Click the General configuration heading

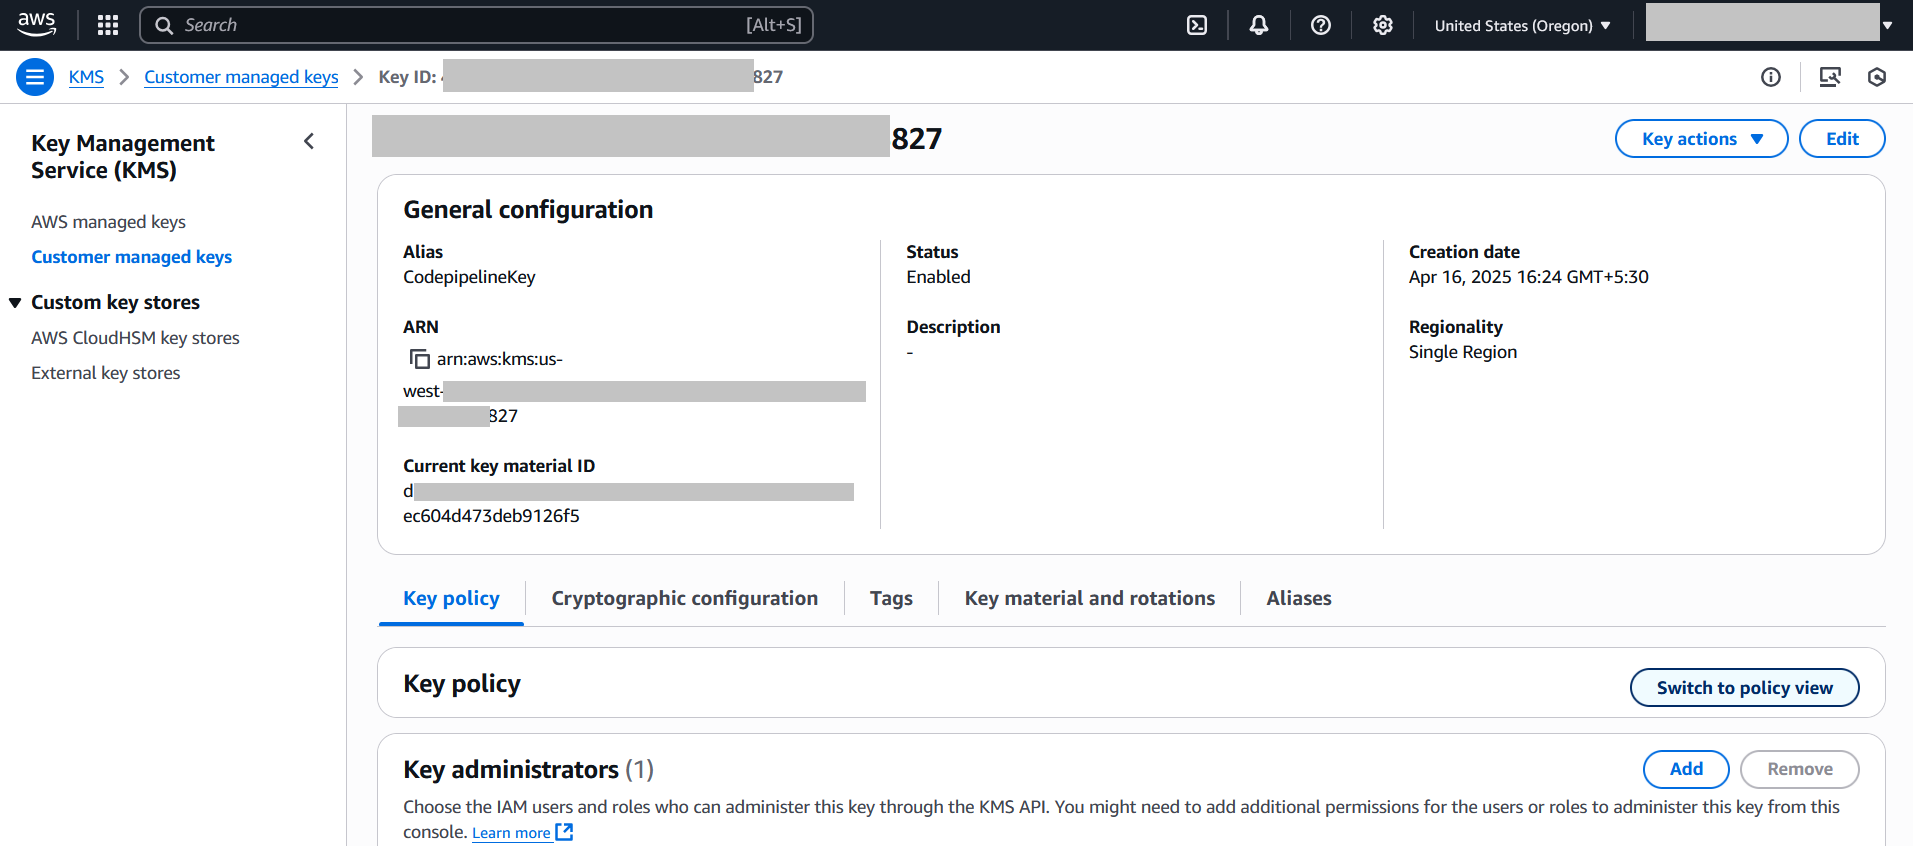pyautogui.click(x=528, y=209)
